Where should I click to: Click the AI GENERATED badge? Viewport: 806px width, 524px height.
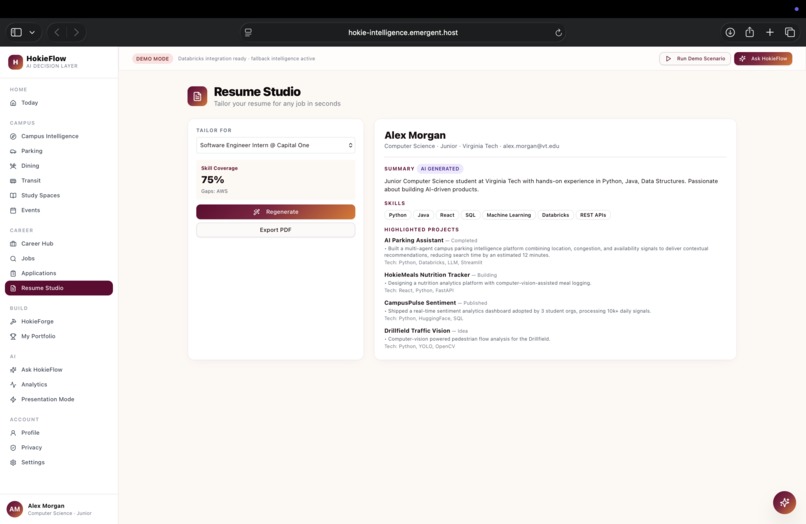[440, 169]
